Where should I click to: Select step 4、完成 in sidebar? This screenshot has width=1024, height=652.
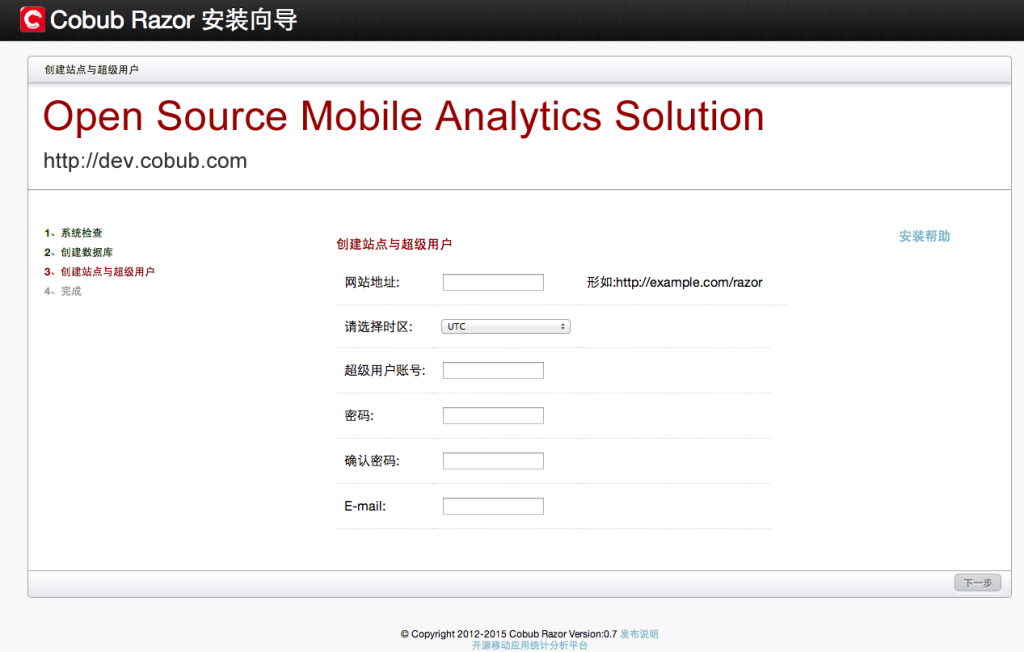coord(63,291)
